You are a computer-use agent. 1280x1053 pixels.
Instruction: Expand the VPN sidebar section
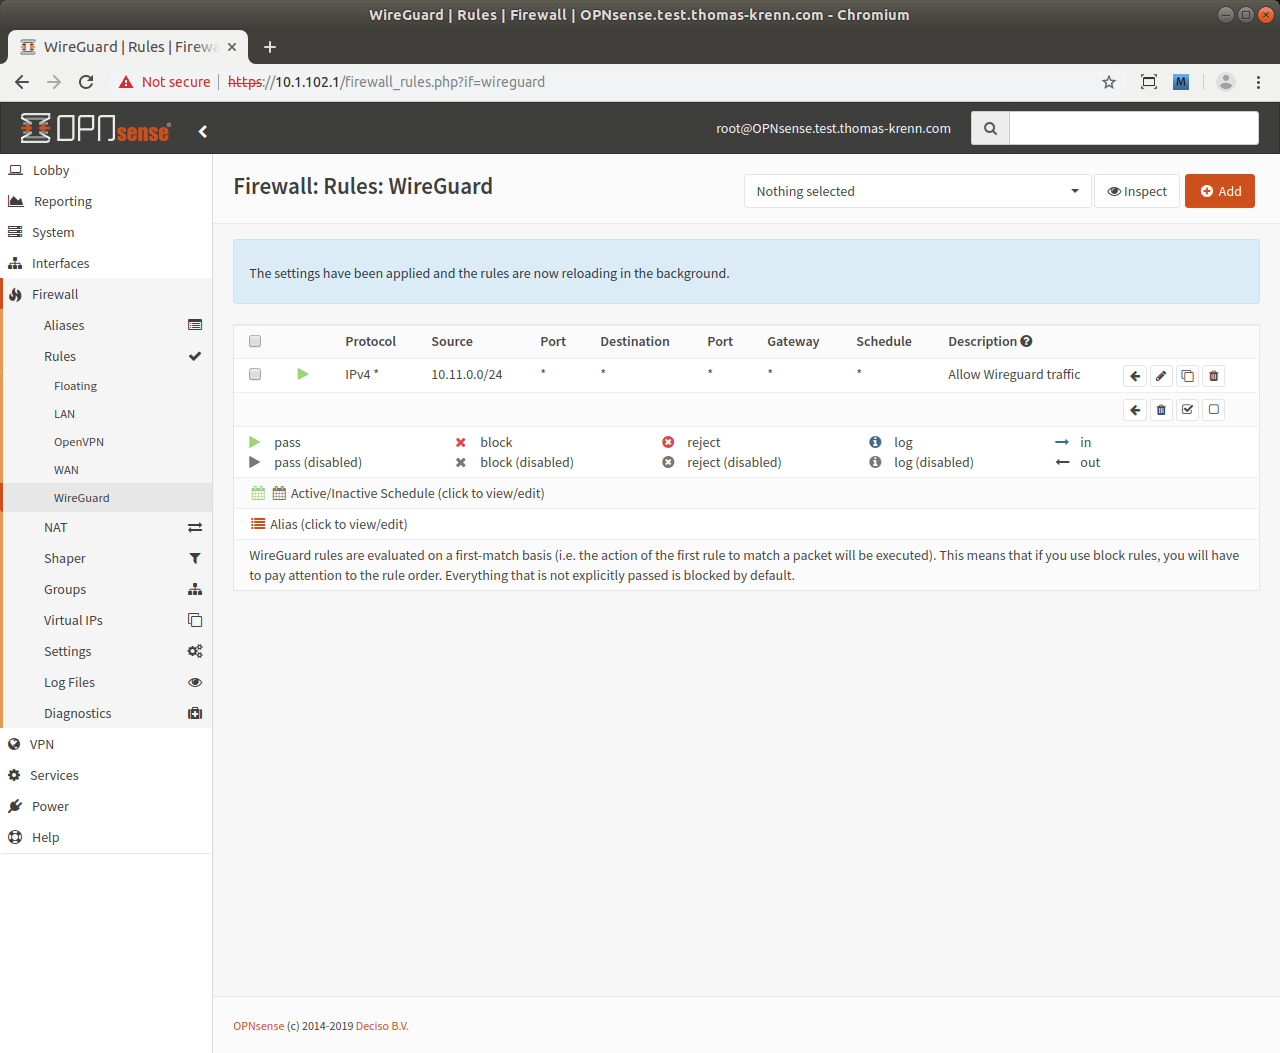(42, 744)
